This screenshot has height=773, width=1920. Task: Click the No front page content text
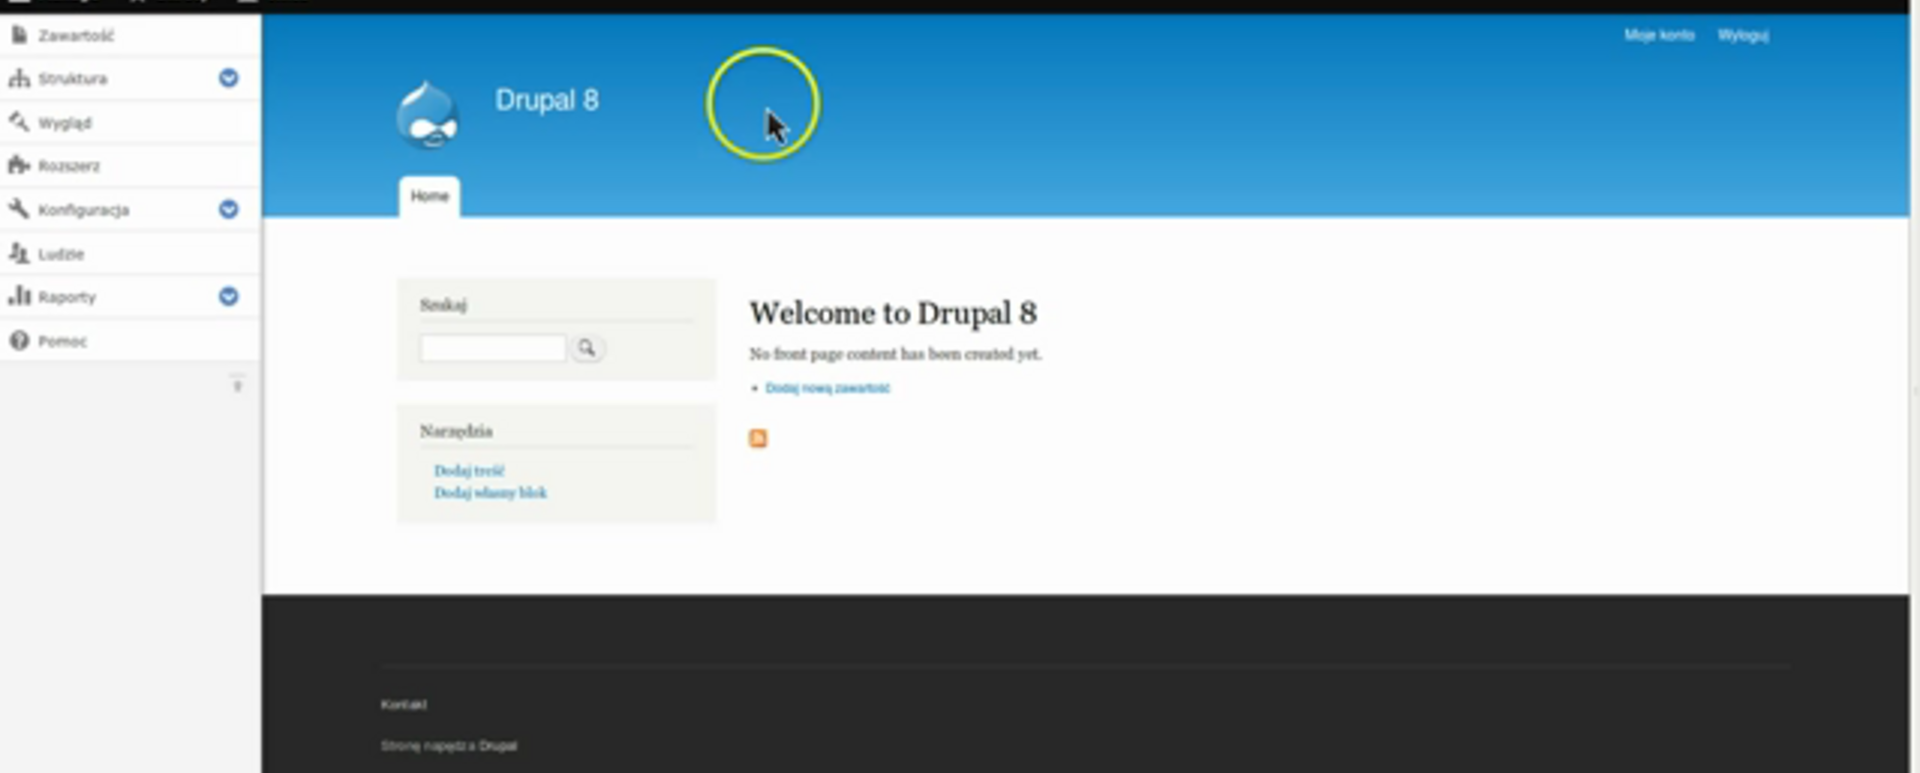pyautogui.click(x=895, y=354)
